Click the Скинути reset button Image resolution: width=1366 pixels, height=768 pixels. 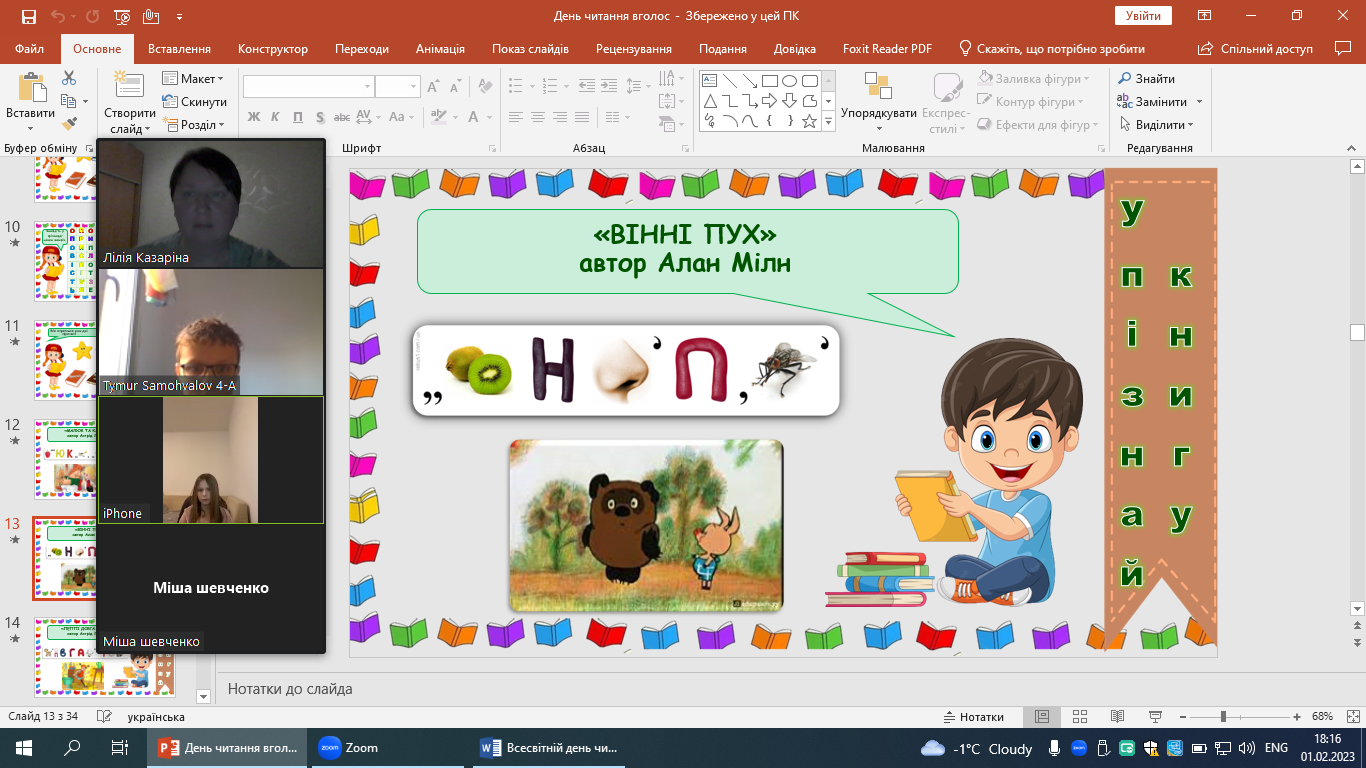194,101
